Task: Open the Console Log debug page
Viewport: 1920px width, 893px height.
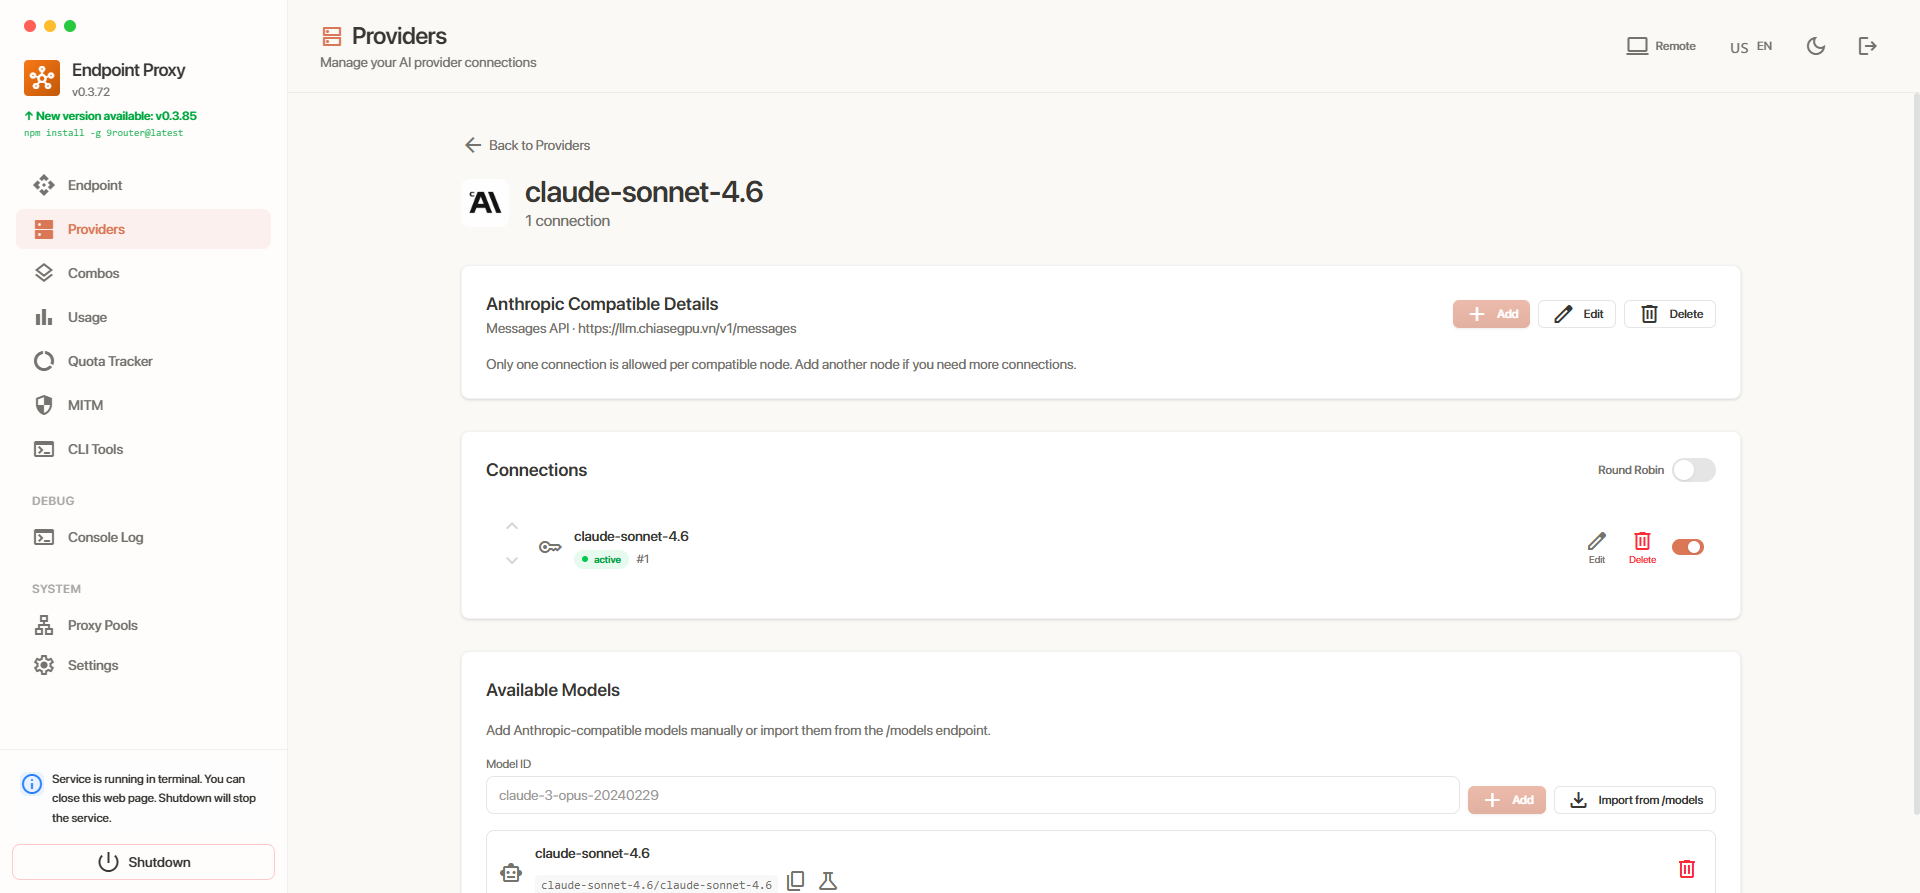Action: [x=143, y=537]
